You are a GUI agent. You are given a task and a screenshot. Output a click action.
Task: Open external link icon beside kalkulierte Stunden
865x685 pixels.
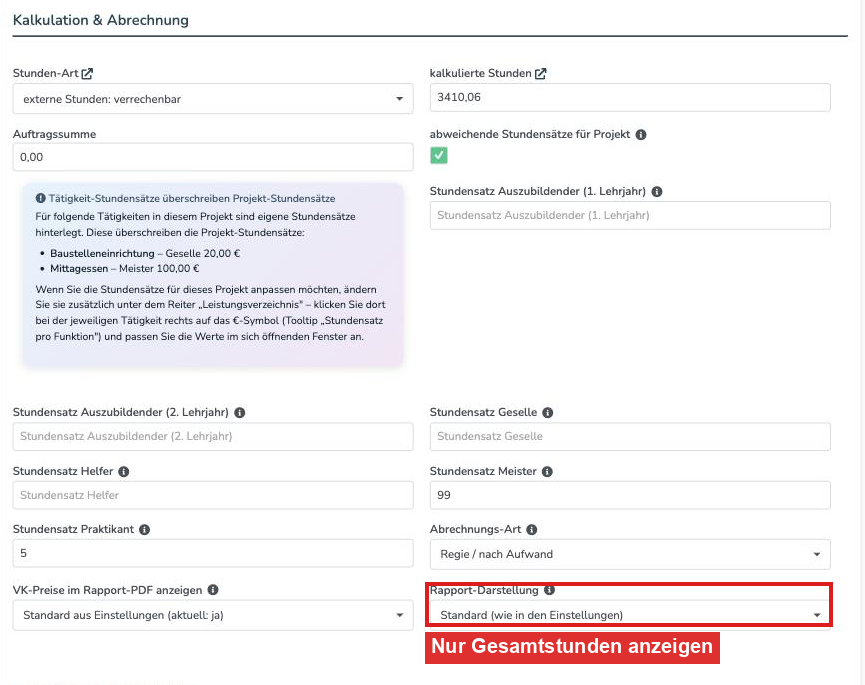coord(541,73)
